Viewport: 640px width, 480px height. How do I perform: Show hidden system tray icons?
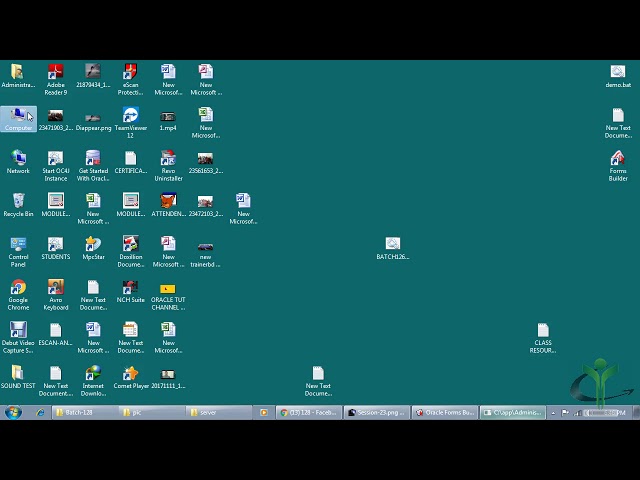coord(553,413)
